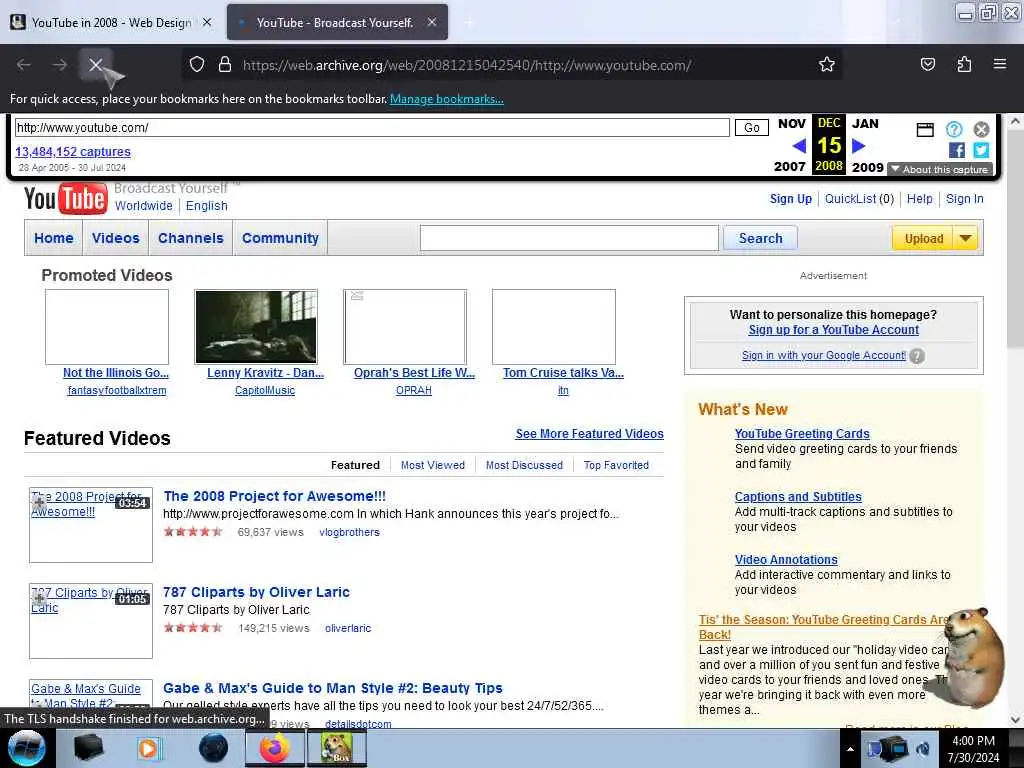Open the Firefox hamburger application menu
Viewport: 1024px width, 768px height.
tap(999, 64)
